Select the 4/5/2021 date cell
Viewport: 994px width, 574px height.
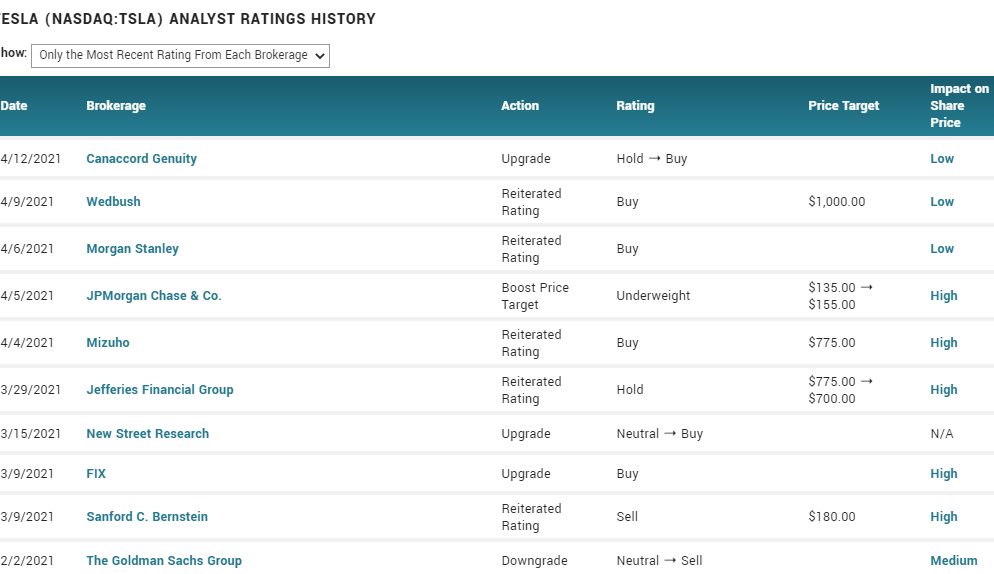click(x=27, y=296)
